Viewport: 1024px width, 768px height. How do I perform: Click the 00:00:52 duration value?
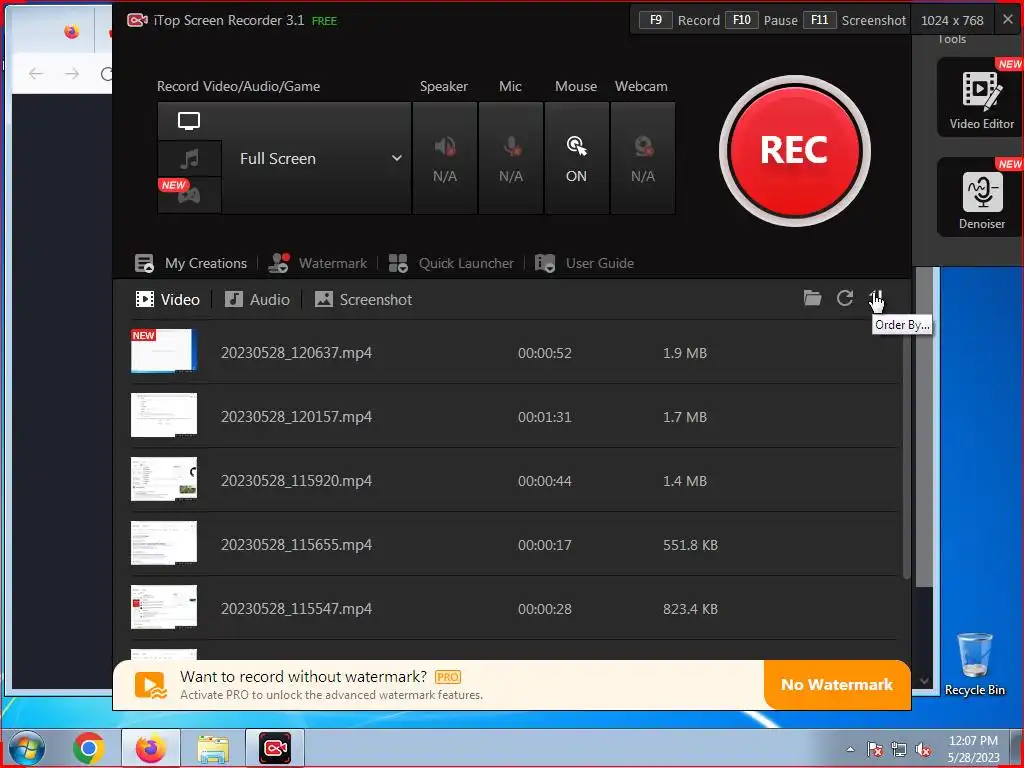(x=545, y=353)
